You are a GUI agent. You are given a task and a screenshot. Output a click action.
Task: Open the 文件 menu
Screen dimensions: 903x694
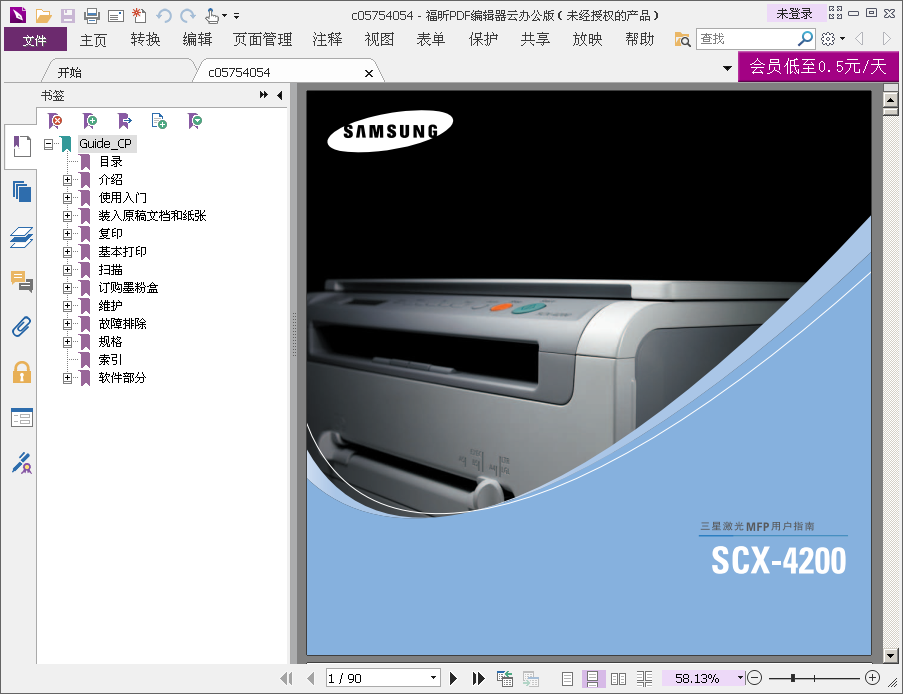click(35, 40)
